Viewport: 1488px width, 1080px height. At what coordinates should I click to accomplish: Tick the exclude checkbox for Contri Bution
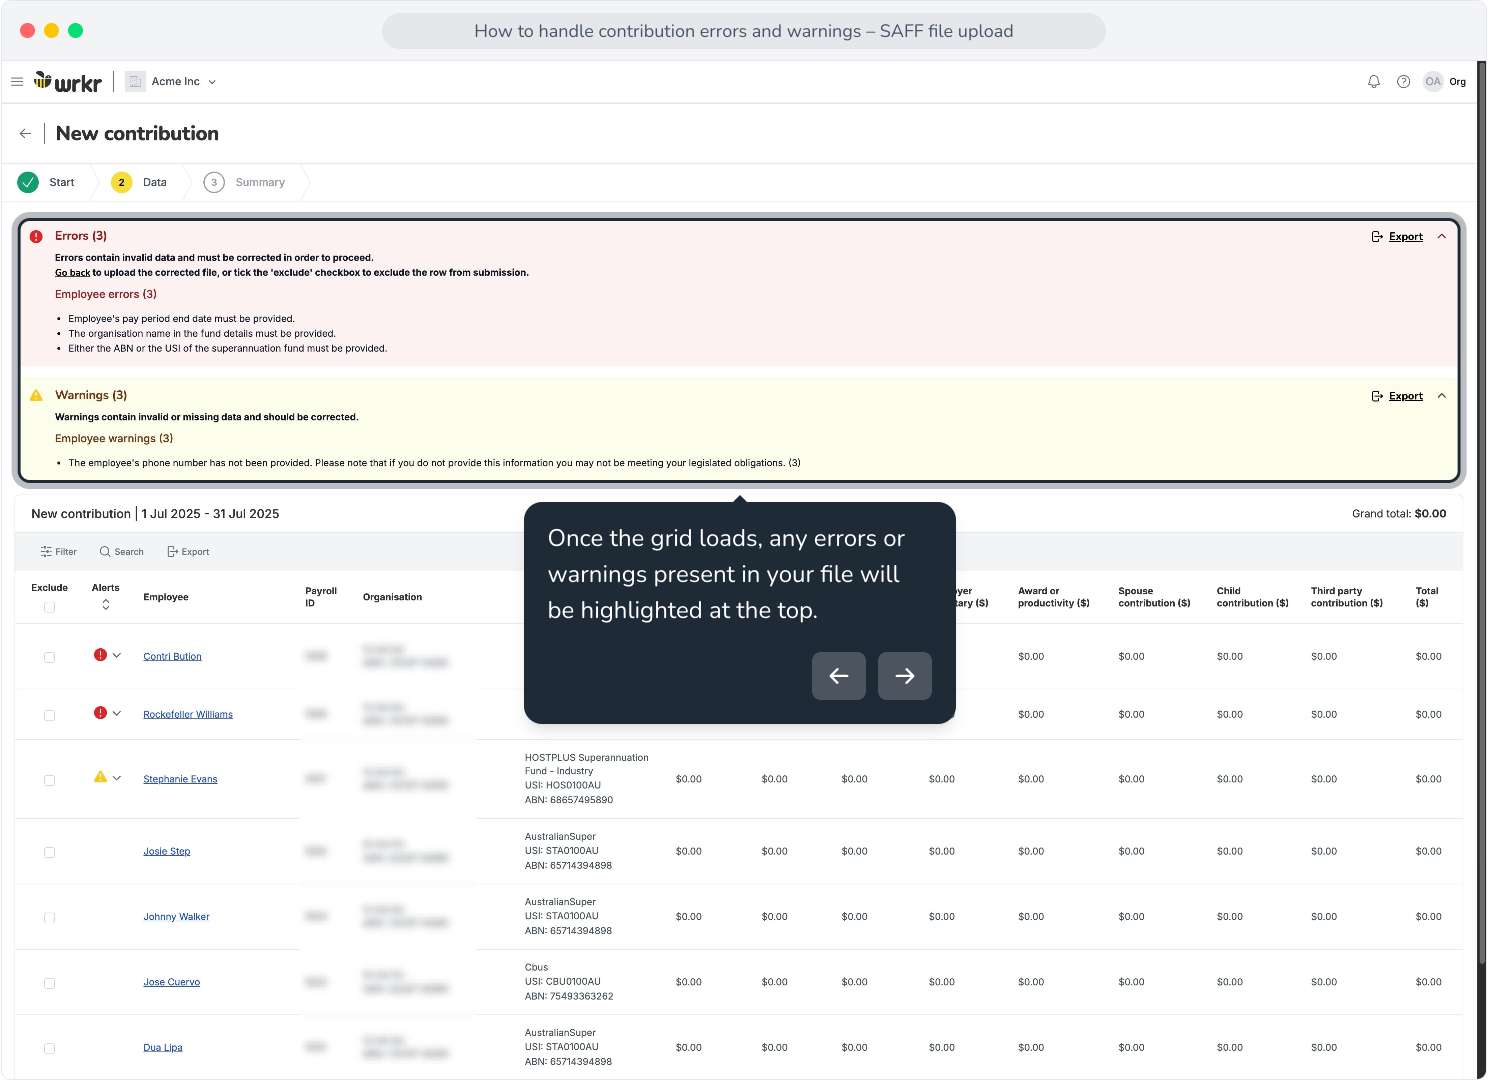tap(49, 657)
